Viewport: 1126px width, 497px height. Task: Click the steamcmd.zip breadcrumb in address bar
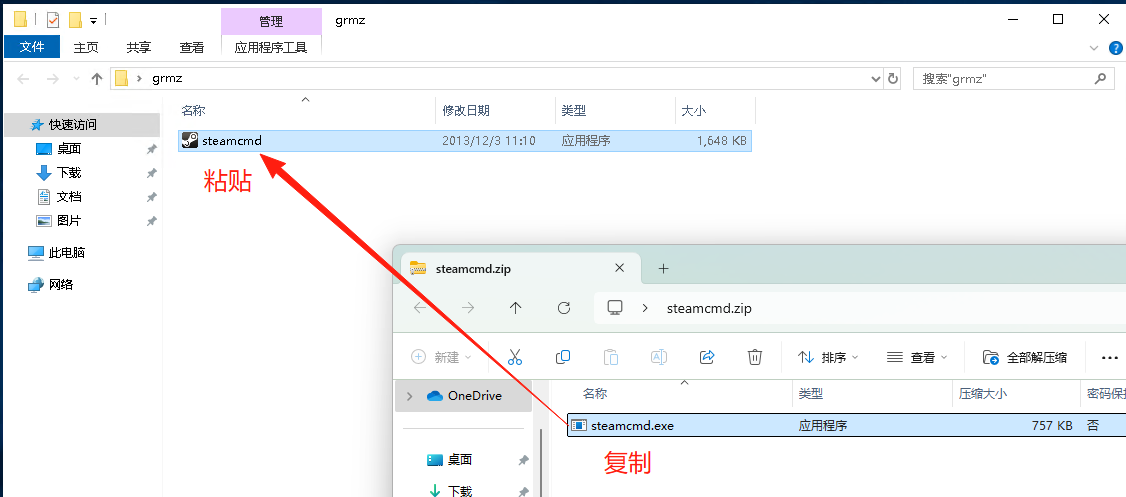709,308
